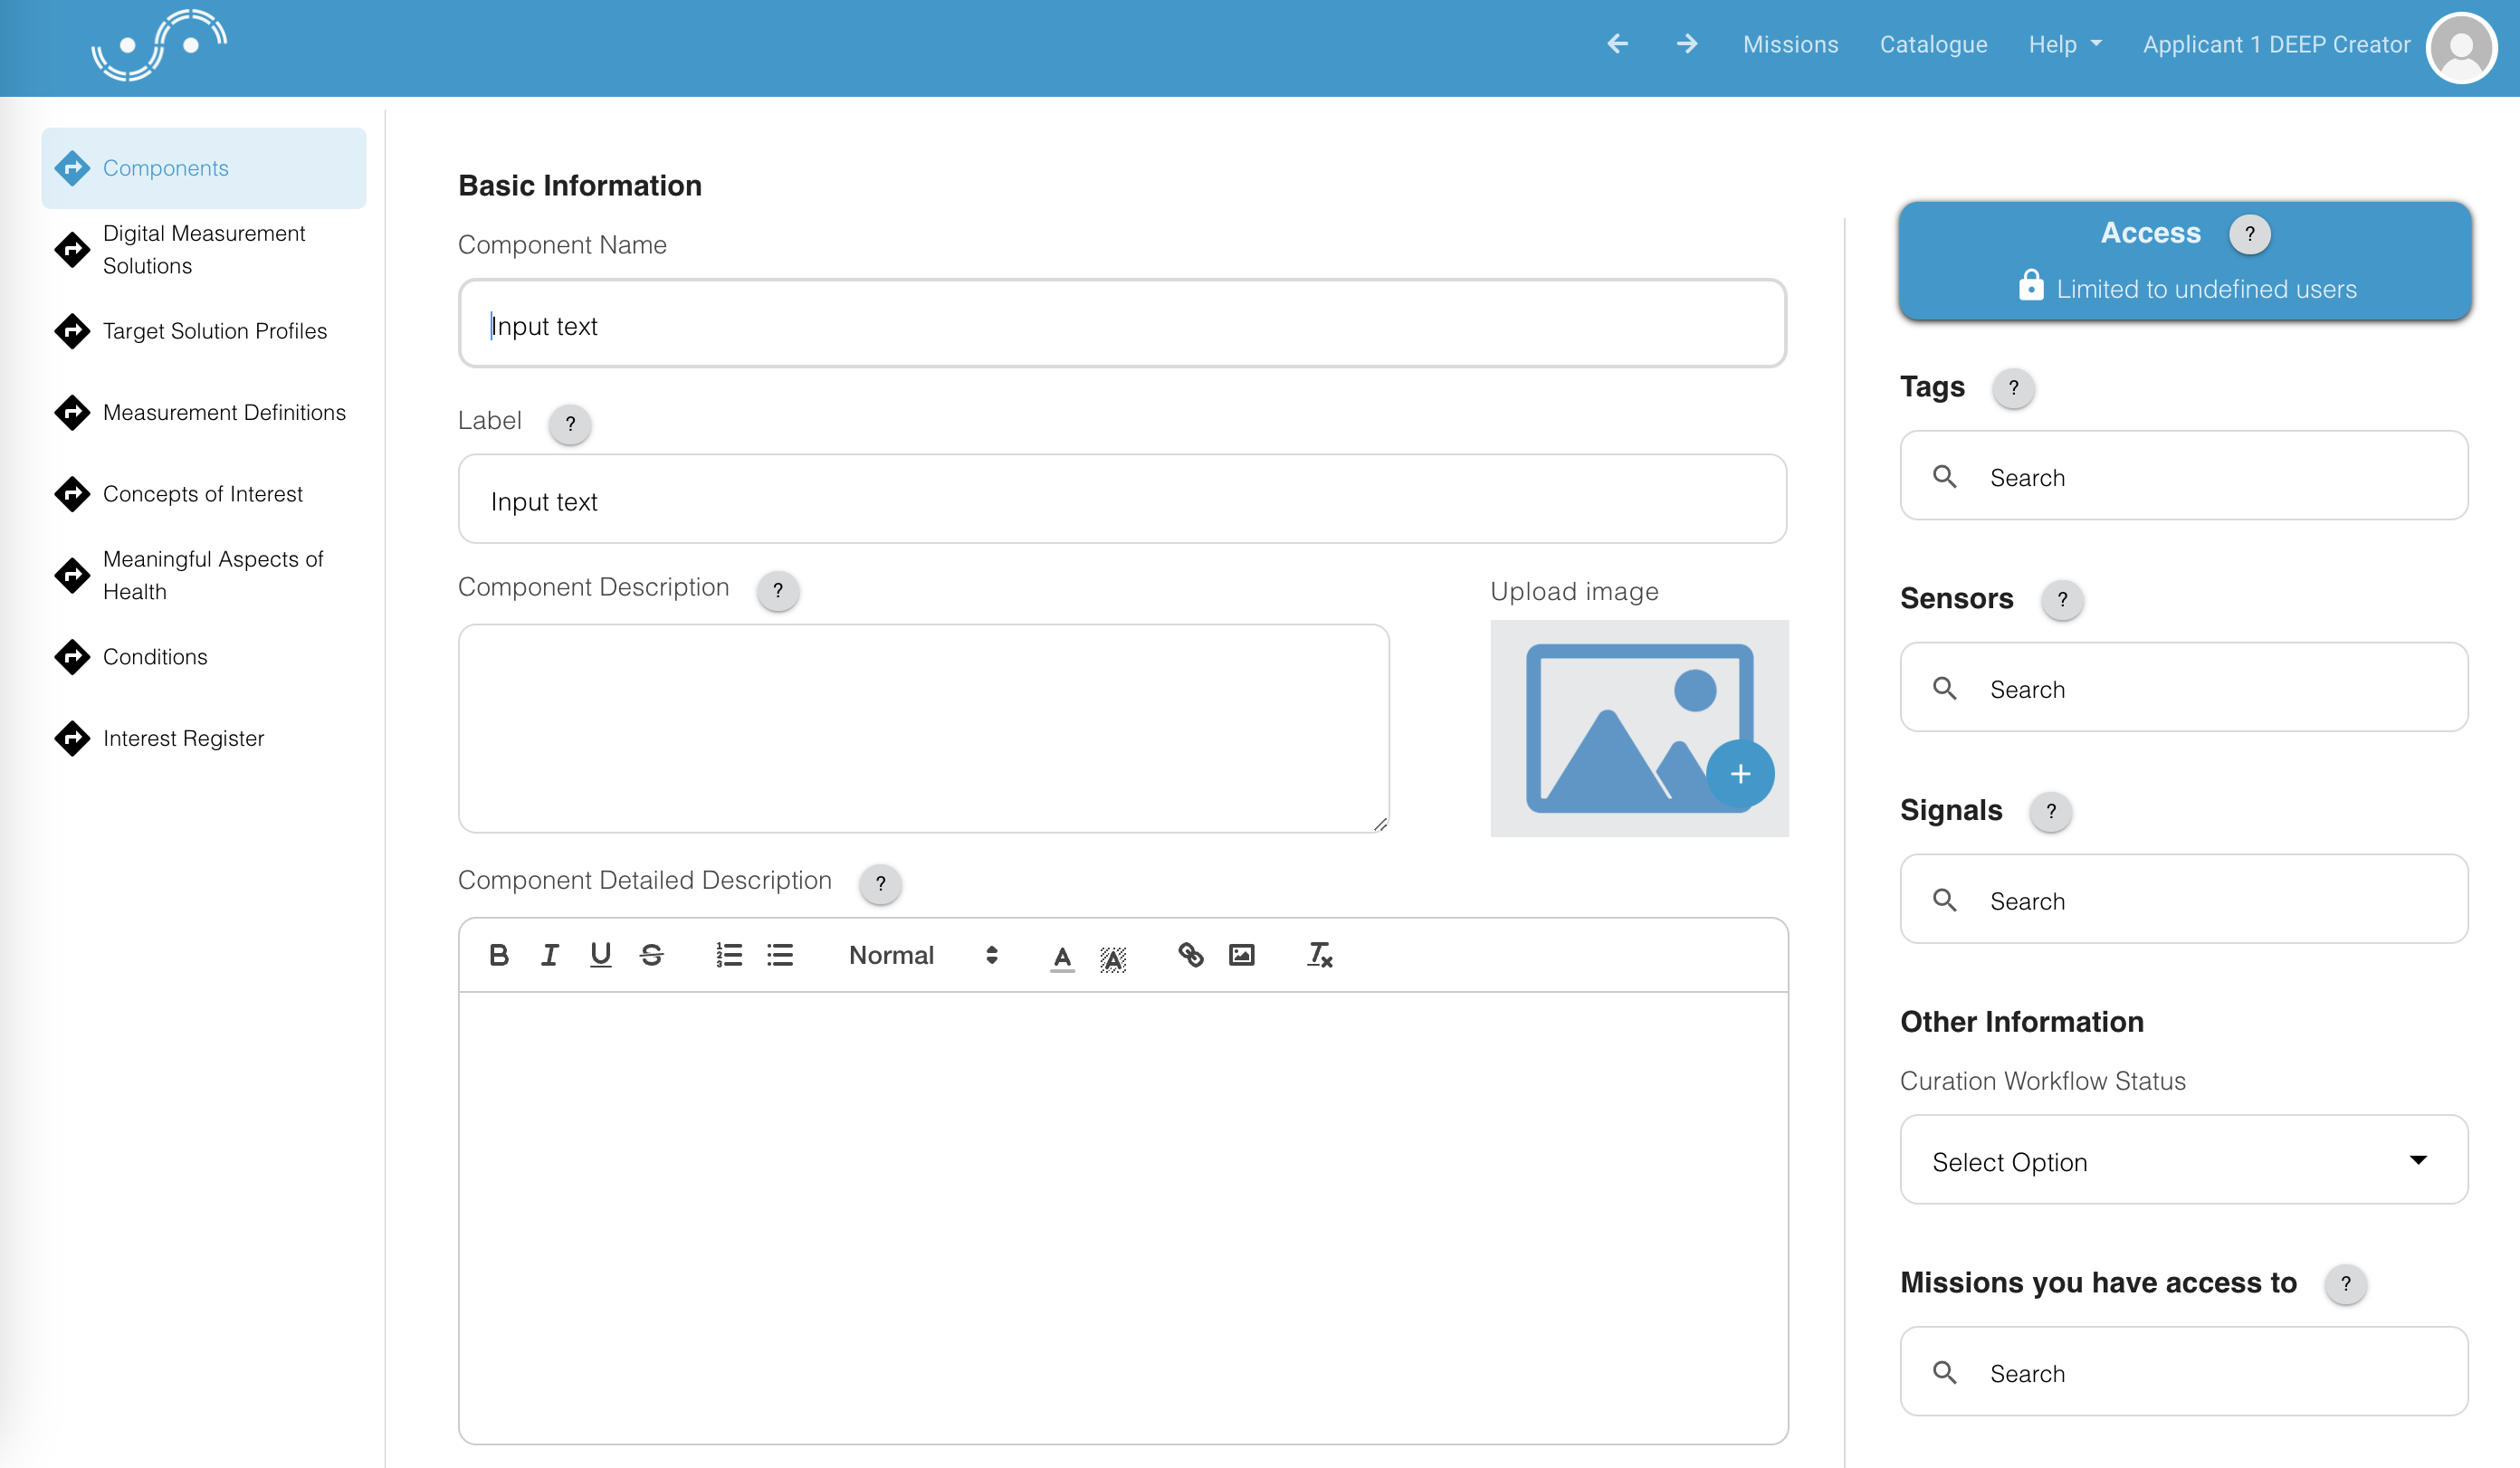The height and width of the screenshot is (1468, 2520).
Task: Click the Access lock icon
Action: [x=2031, y=286]
